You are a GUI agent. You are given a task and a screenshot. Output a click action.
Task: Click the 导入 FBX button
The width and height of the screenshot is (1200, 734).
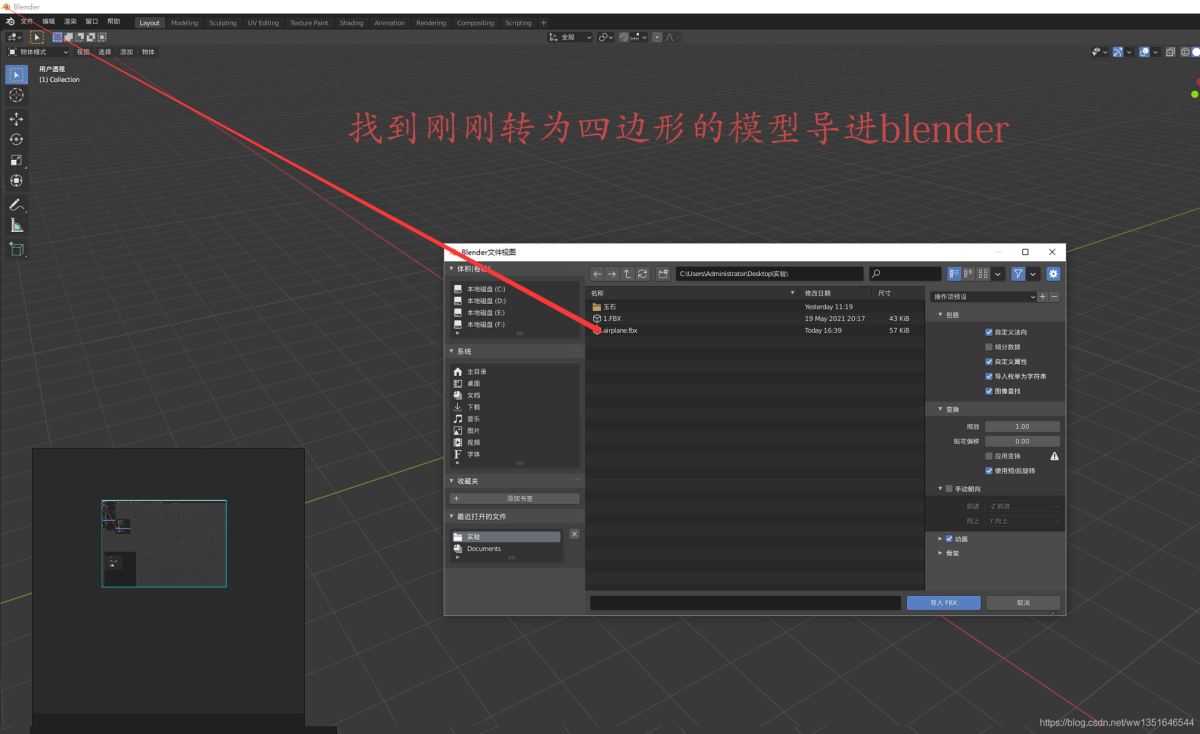[x=944, y=603]
